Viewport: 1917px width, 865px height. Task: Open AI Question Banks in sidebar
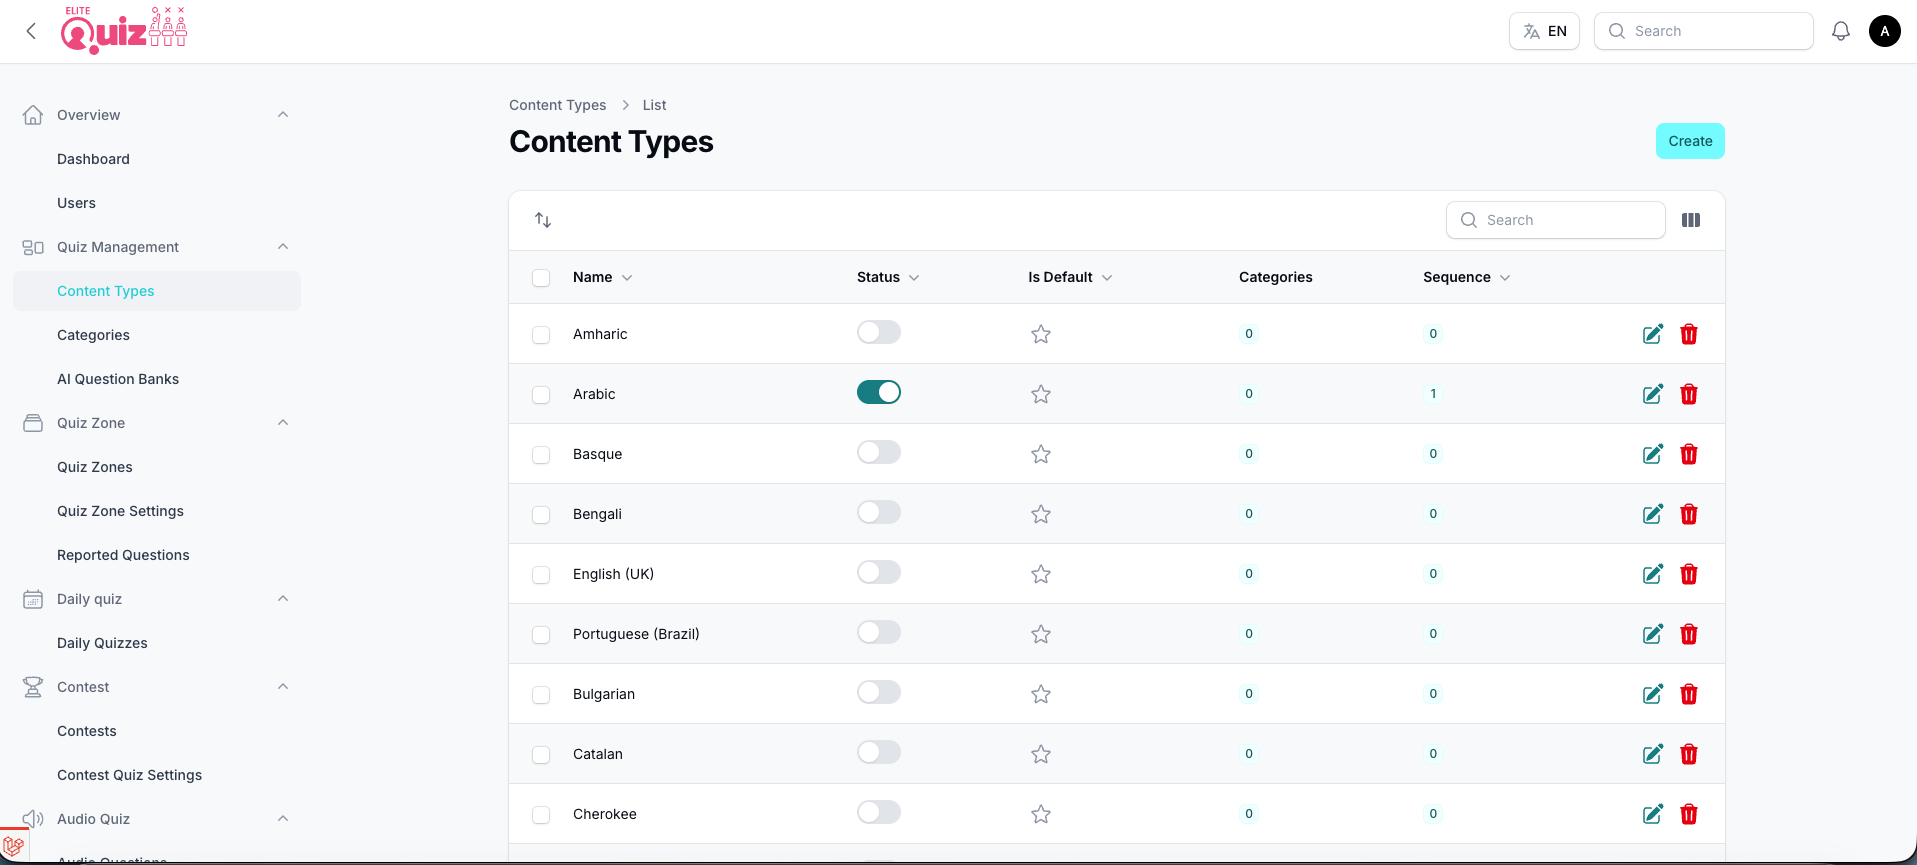[x=118, y=379]
